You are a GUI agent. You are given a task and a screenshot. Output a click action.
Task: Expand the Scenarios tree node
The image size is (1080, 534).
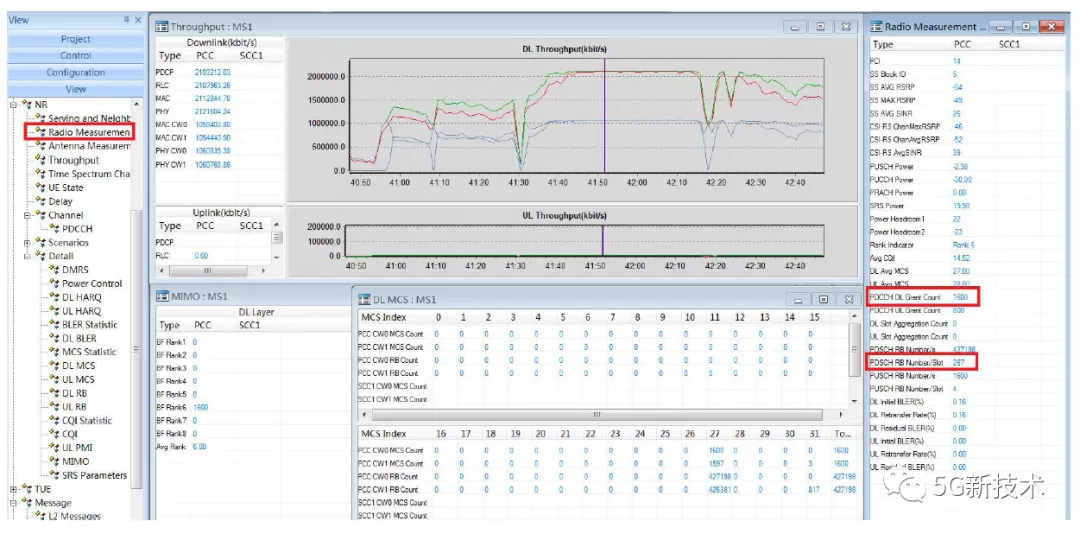28,243
